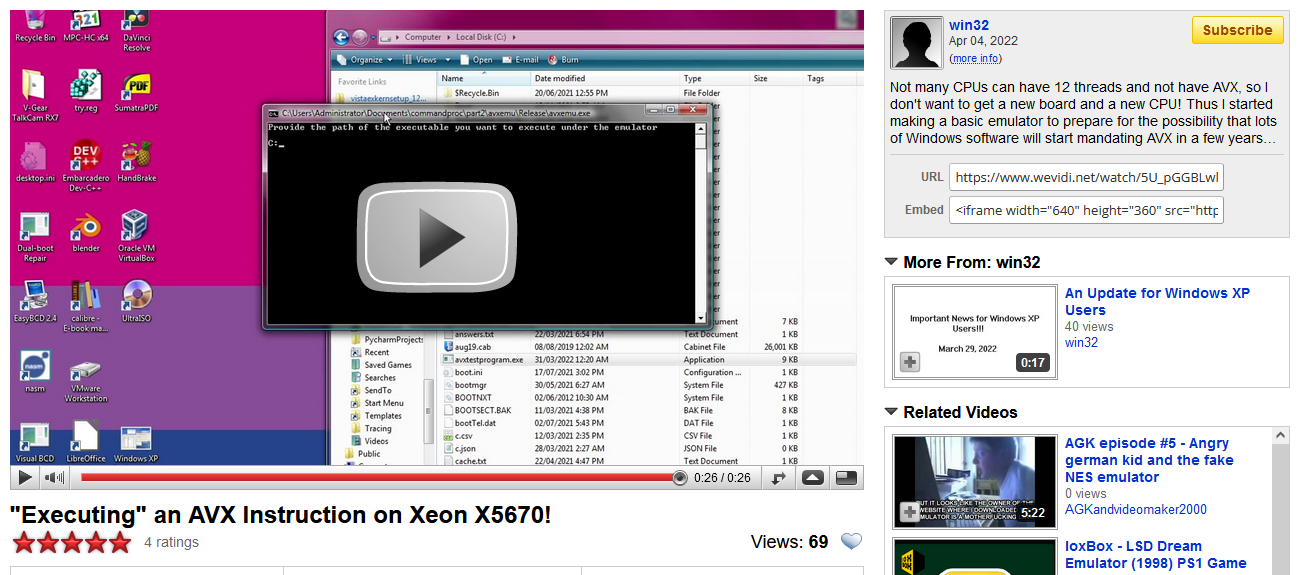Open the win32 link under '40 views'
The width and height of the screenshot is (1299, 575).
(1081, 342)
